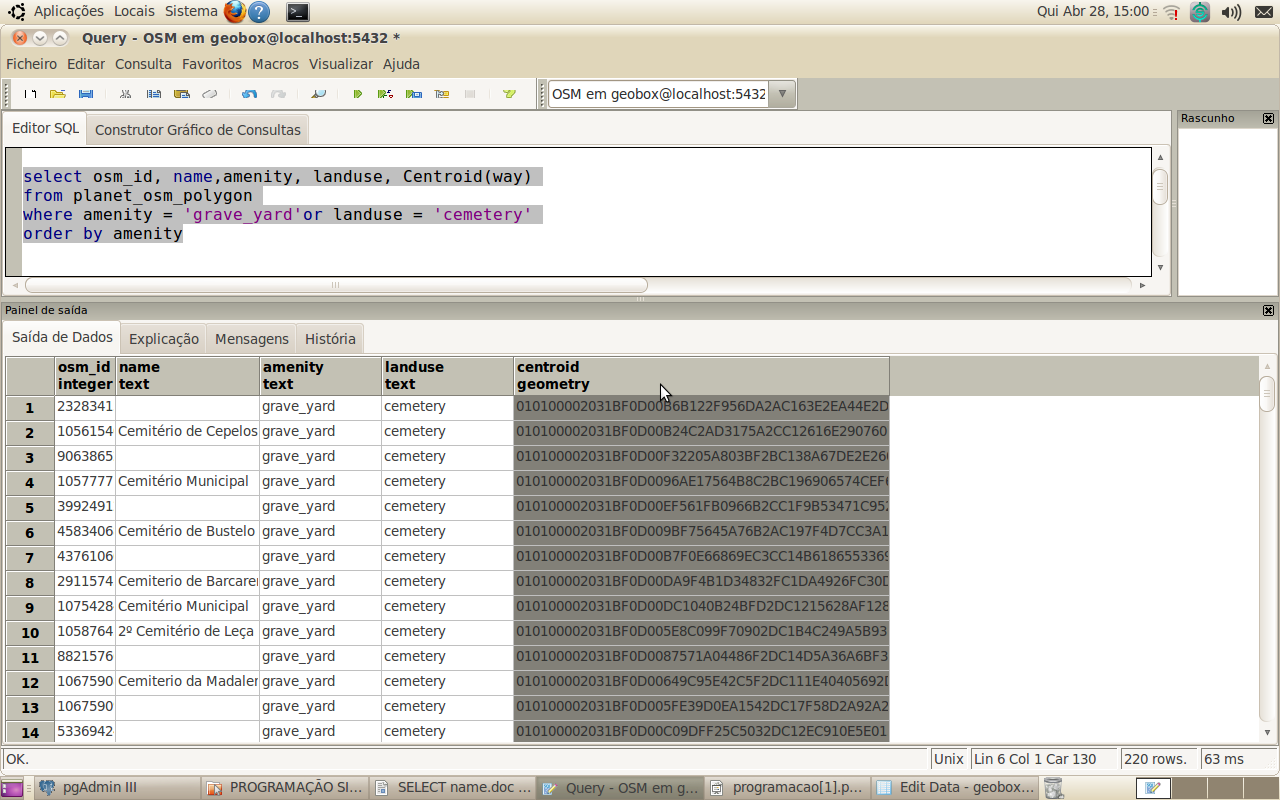Open the mail envelope indicator
Image resolution: width=1280 pixels, height=800 pixels.
click(x=1264, y=12)
